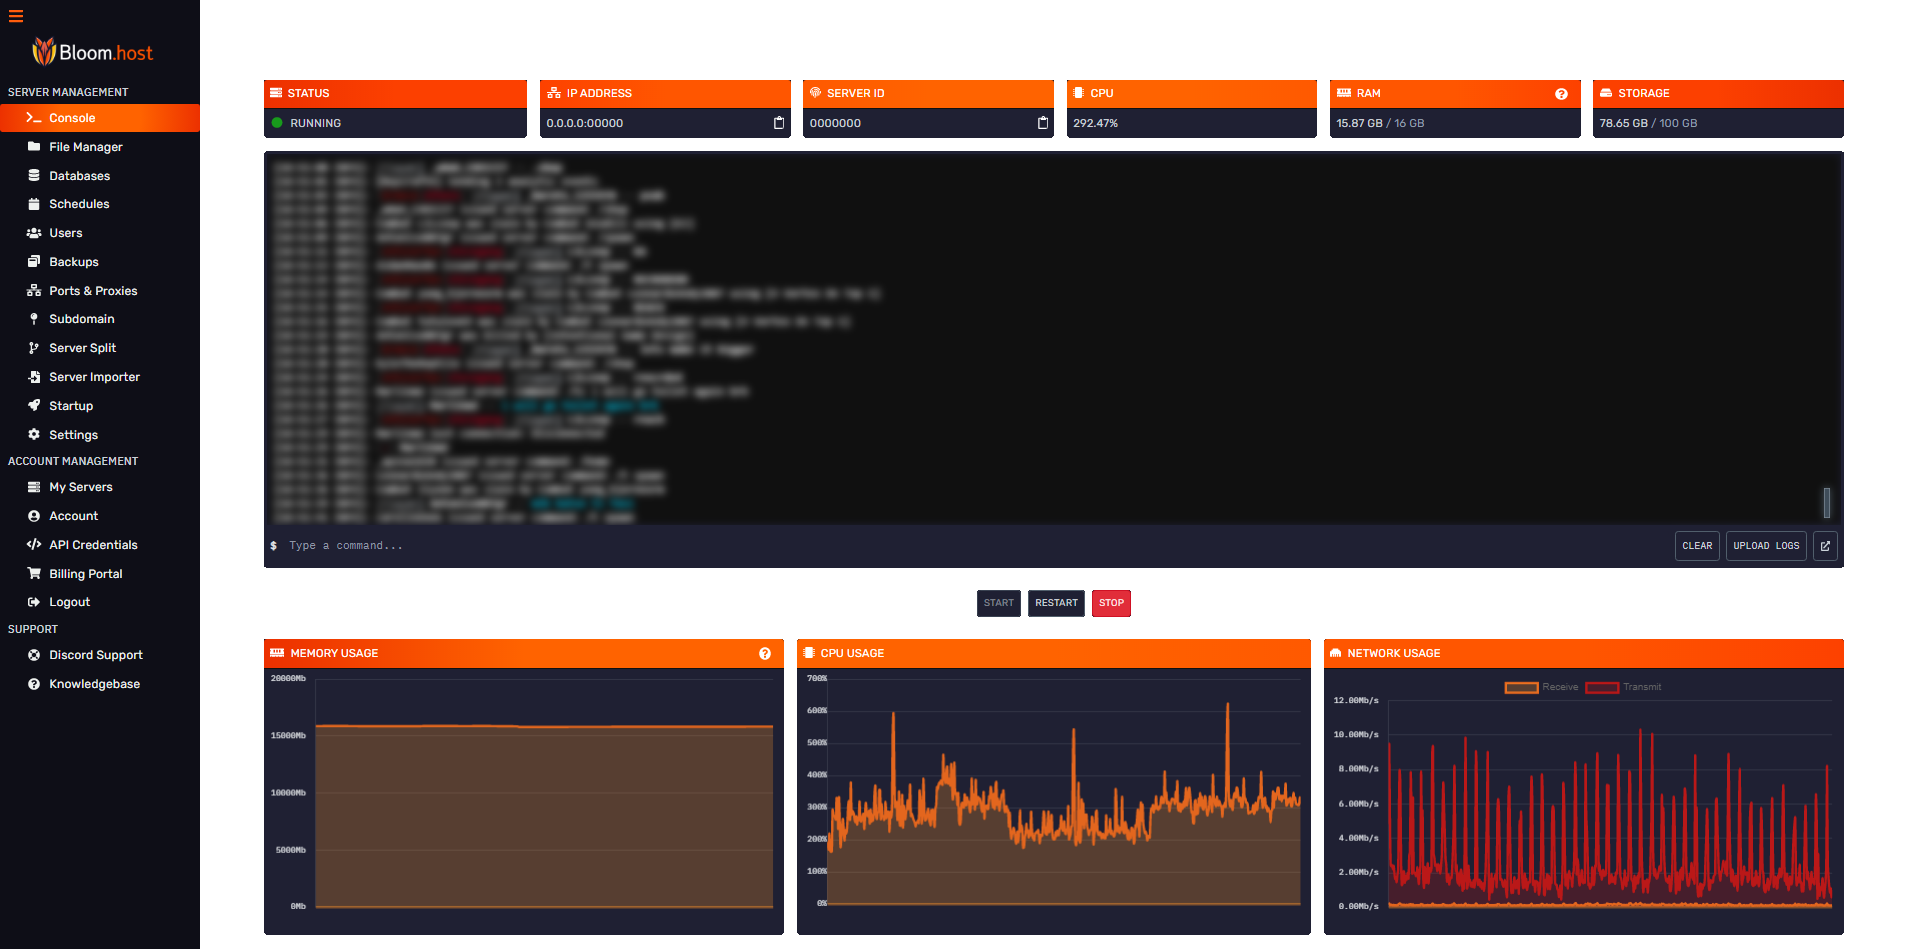Image resolution: width=1908 pixels, height=949 pixels.
Task: Clear the console output
Action: [x=1697, y=546]
